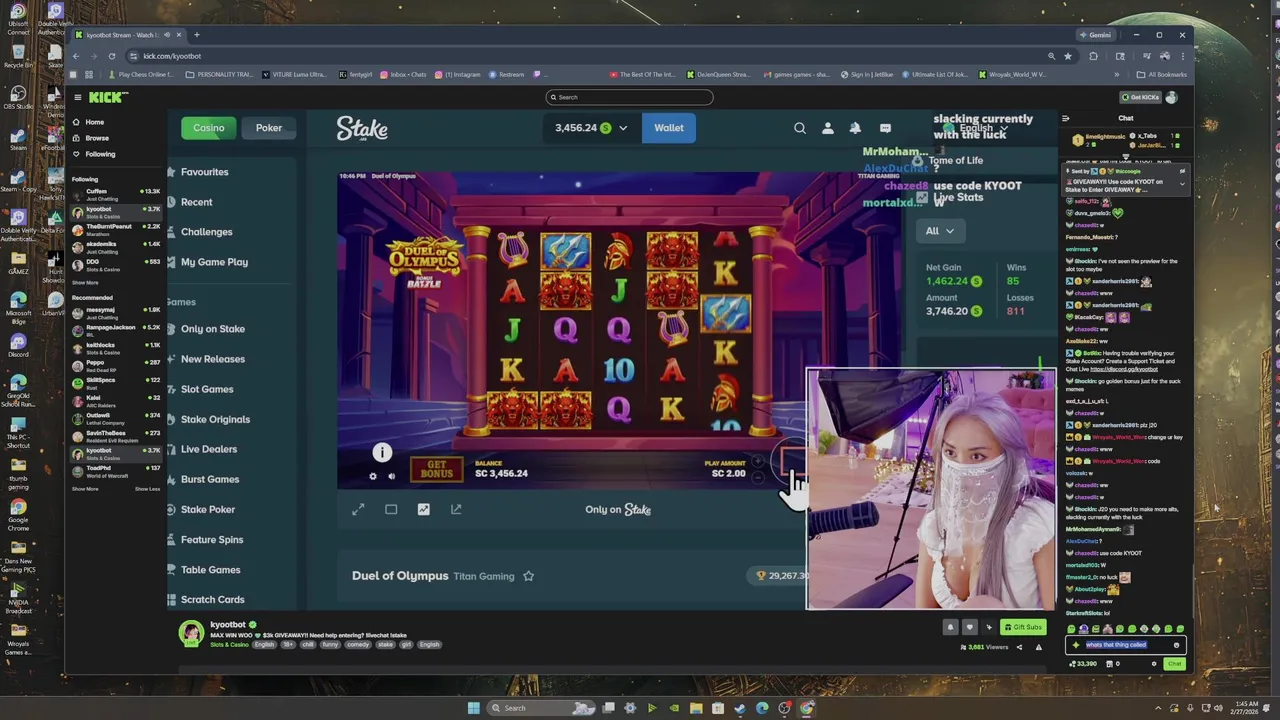Click the KICK logo
Image resolution: width=1280 pixels, height=720 pixels.
(108, 97)
